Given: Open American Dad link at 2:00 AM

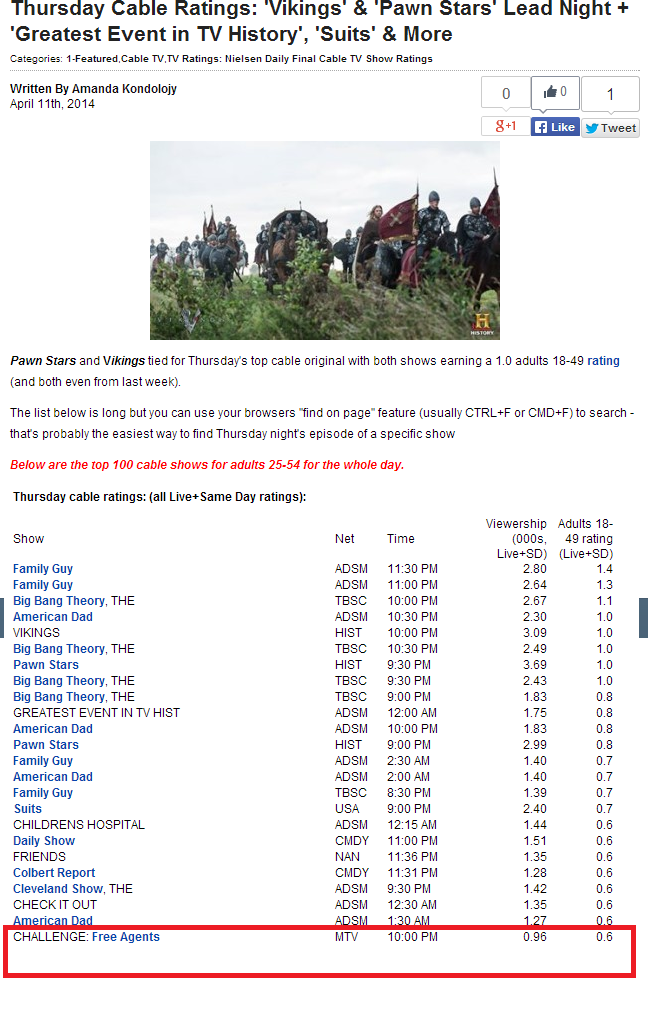Looking at the screenshot, I should [x=53, y=776].
